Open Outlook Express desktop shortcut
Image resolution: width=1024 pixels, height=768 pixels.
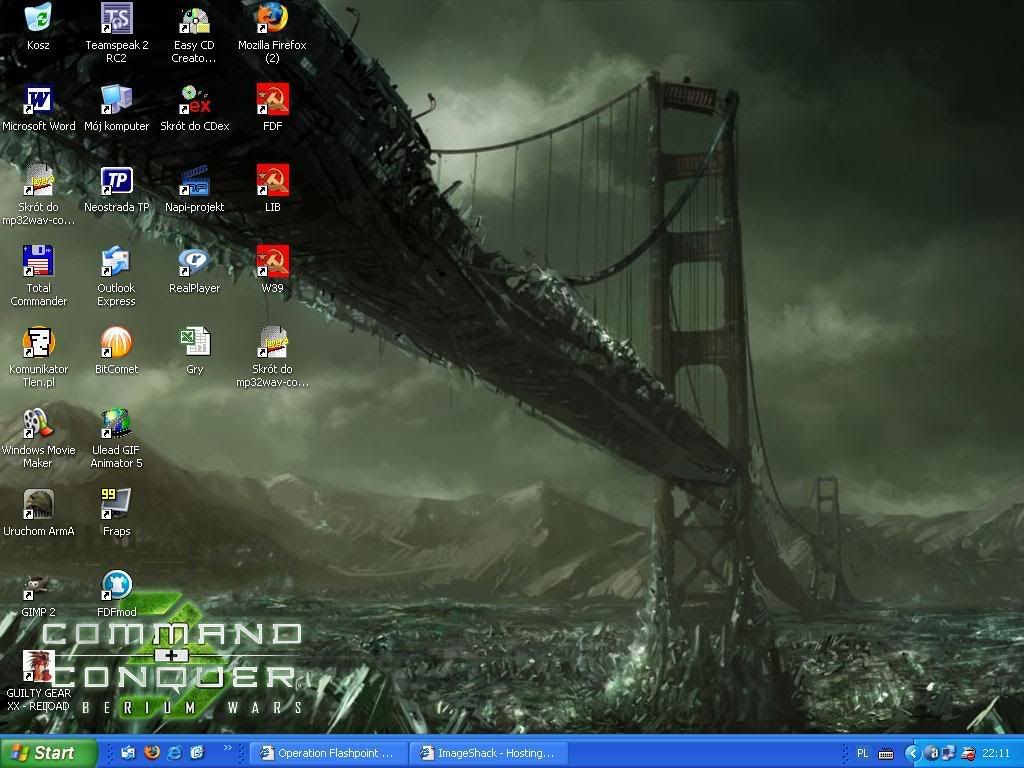tap(116, 261)
